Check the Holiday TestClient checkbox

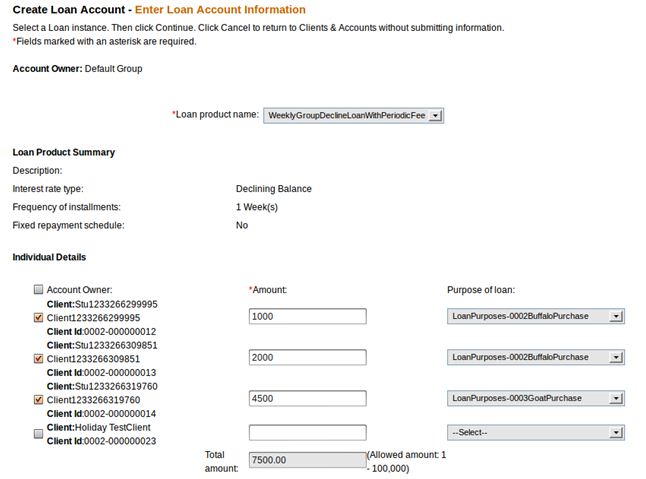(38, 434)
